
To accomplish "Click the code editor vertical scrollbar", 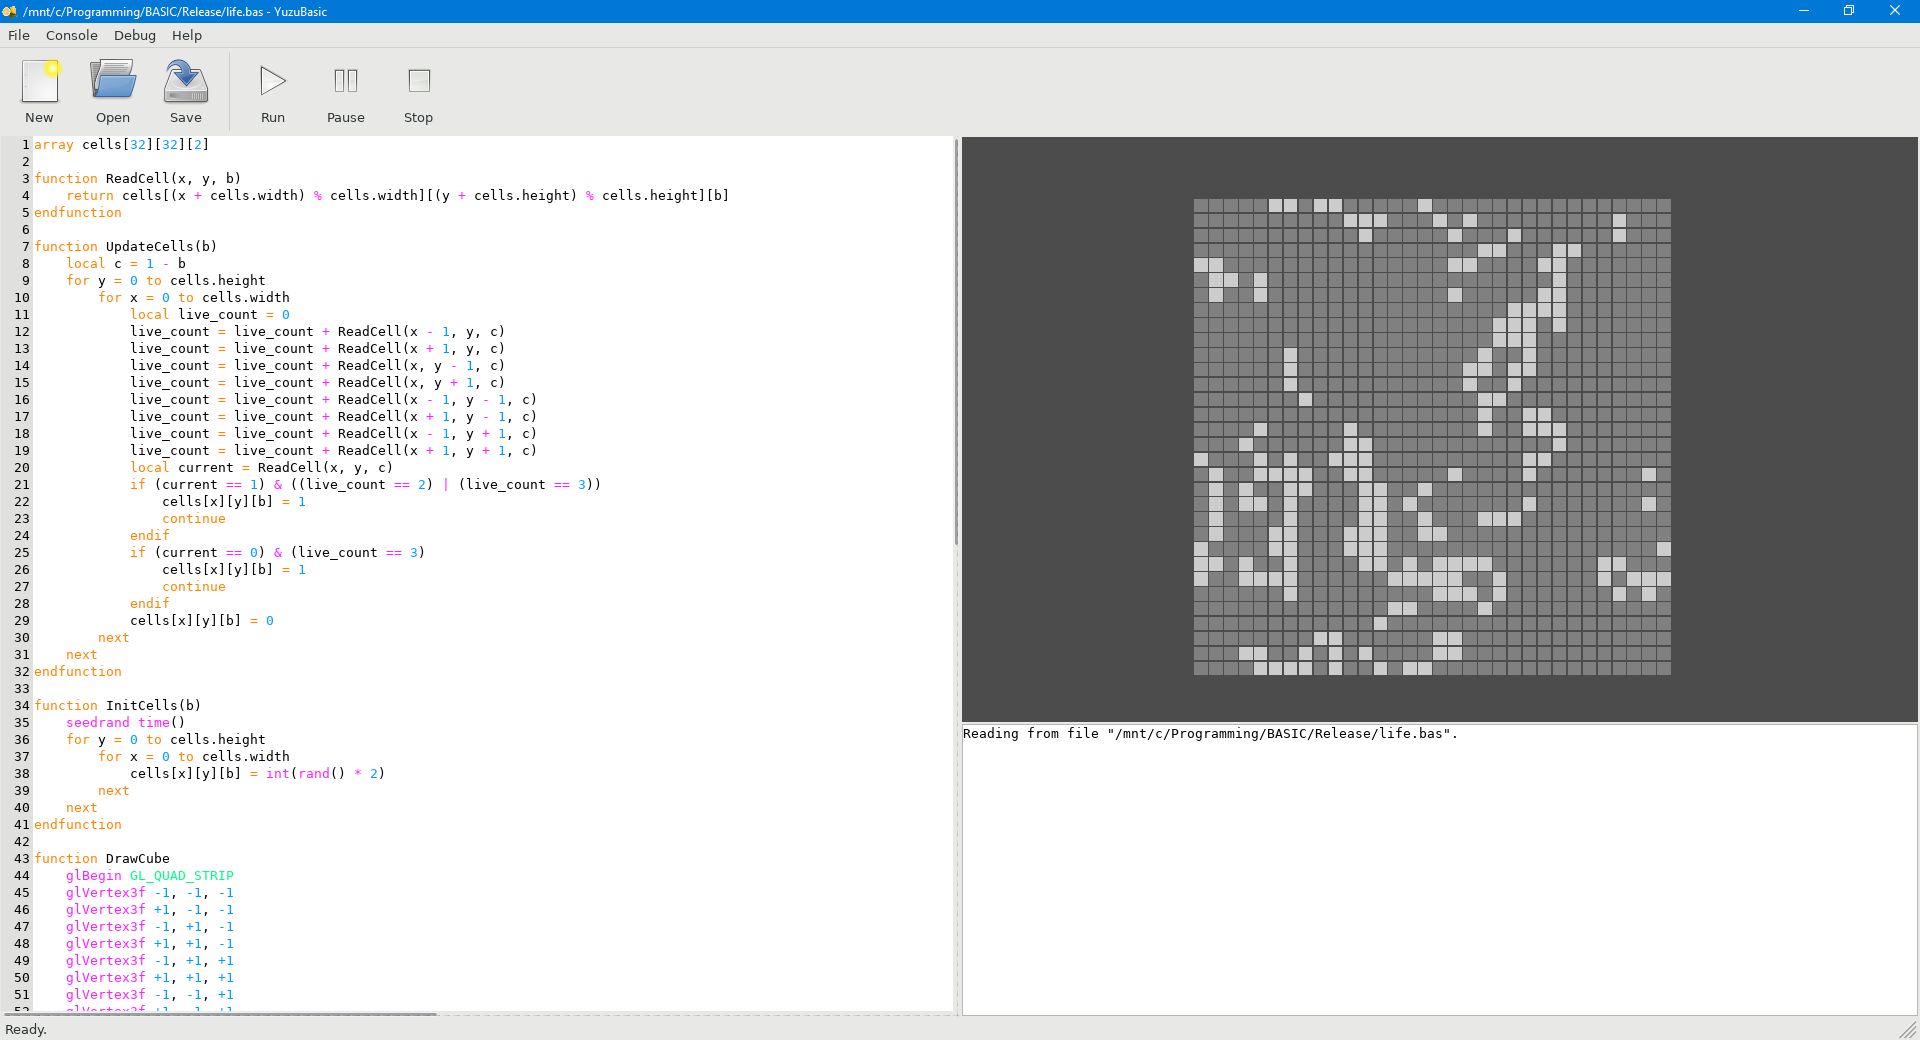I will [956, 340].
